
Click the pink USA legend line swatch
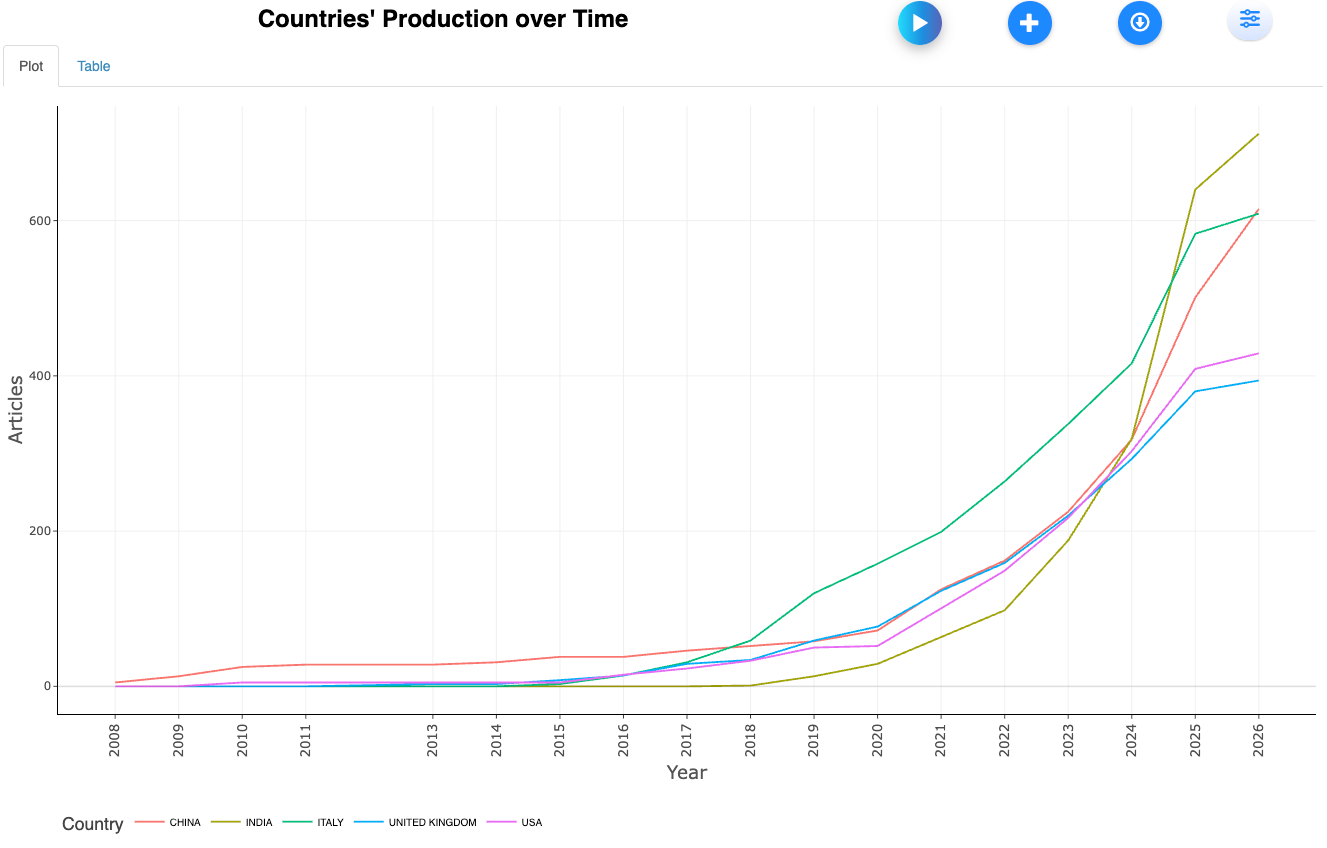[x=501, y=823]
